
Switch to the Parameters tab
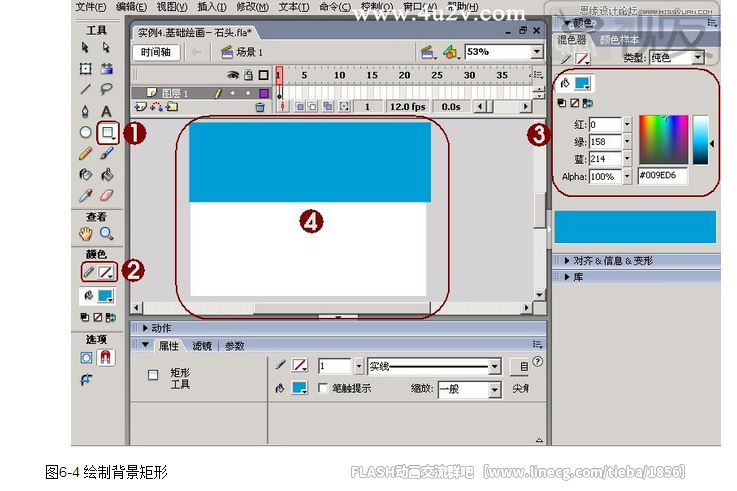click(234, 346)
